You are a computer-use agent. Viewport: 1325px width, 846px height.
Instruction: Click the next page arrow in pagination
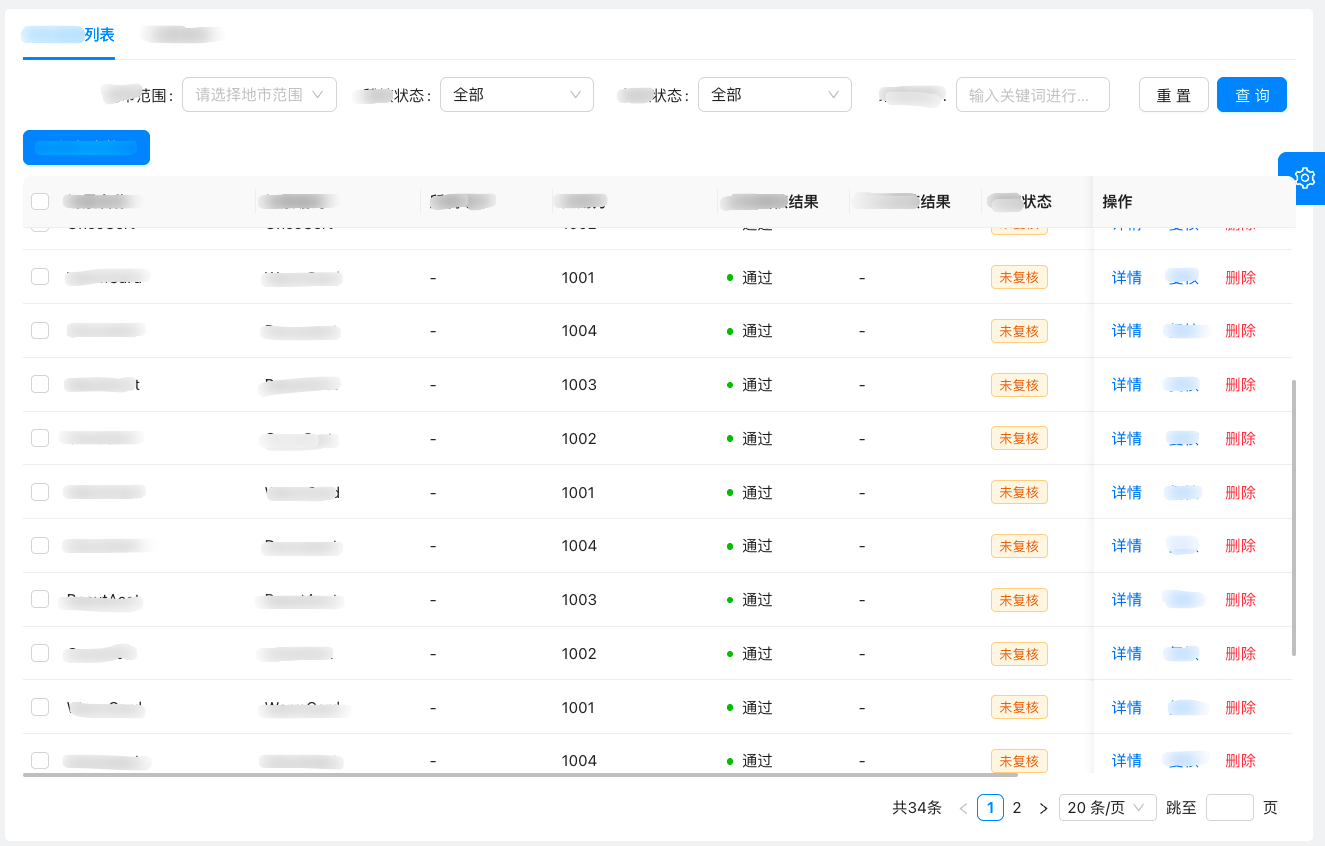pyautogui.click(x=1043, y=807)
